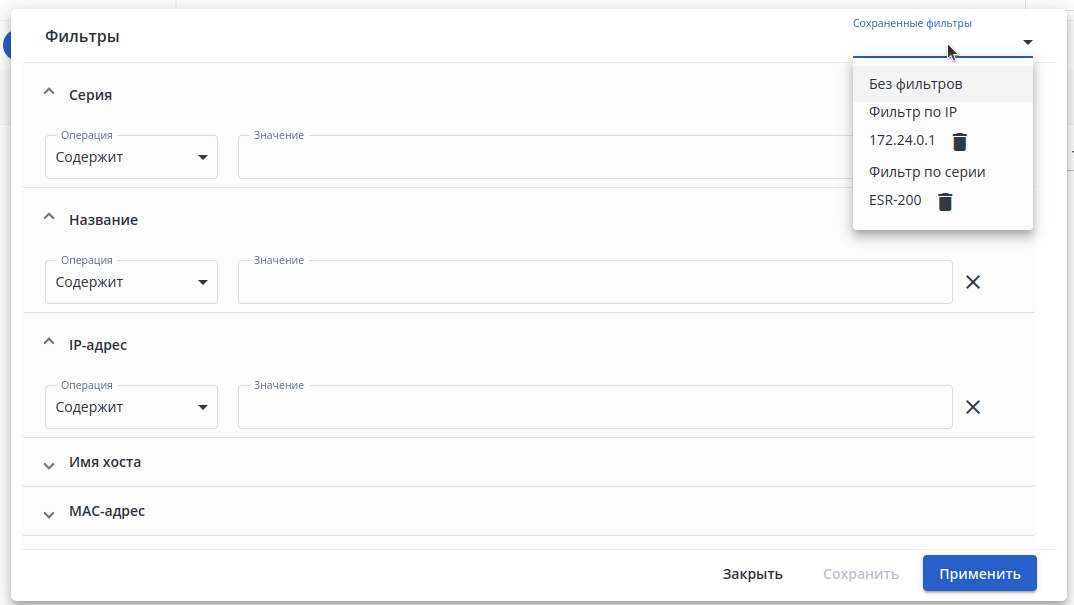Choose saved filter ESR-200

tap(895, 200)
